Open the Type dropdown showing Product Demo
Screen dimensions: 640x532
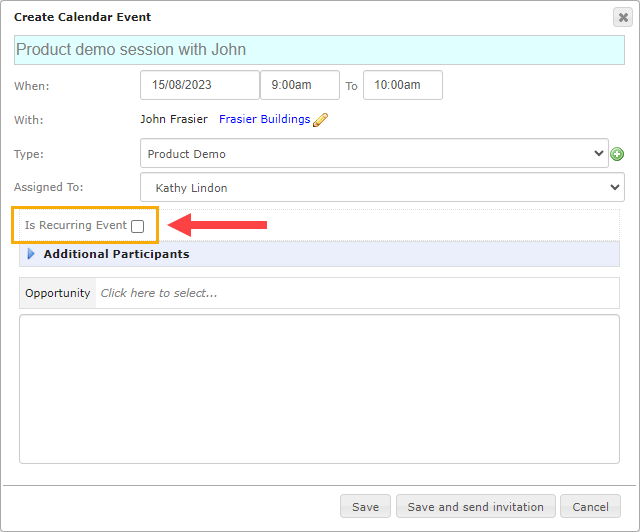pos(374,153)
